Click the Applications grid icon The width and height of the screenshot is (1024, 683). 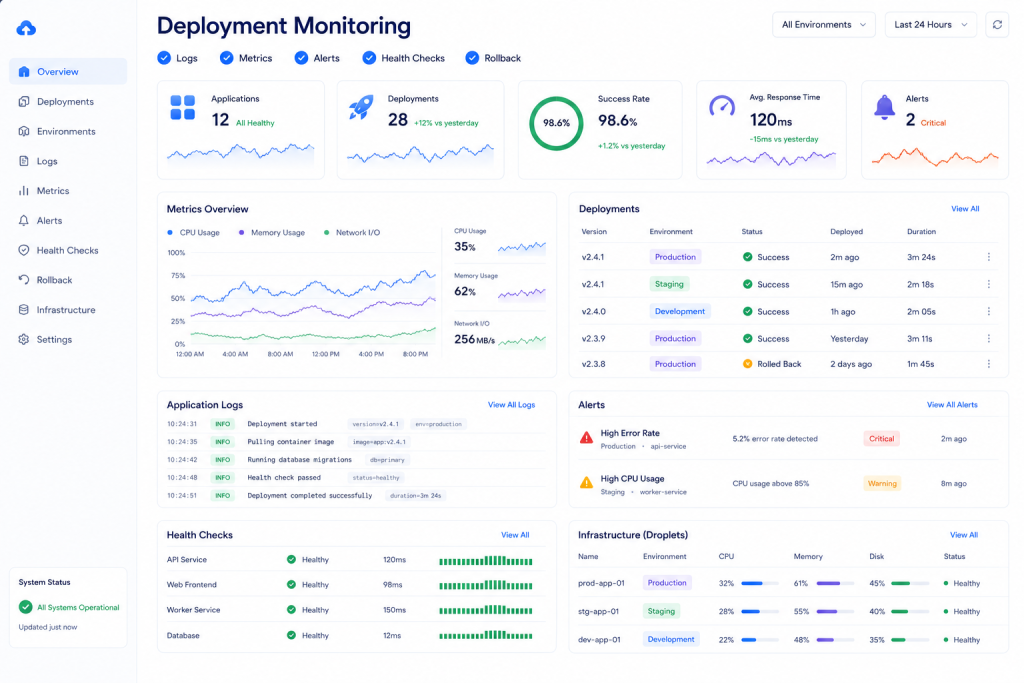pyautogui.click(x=182, y=108)
